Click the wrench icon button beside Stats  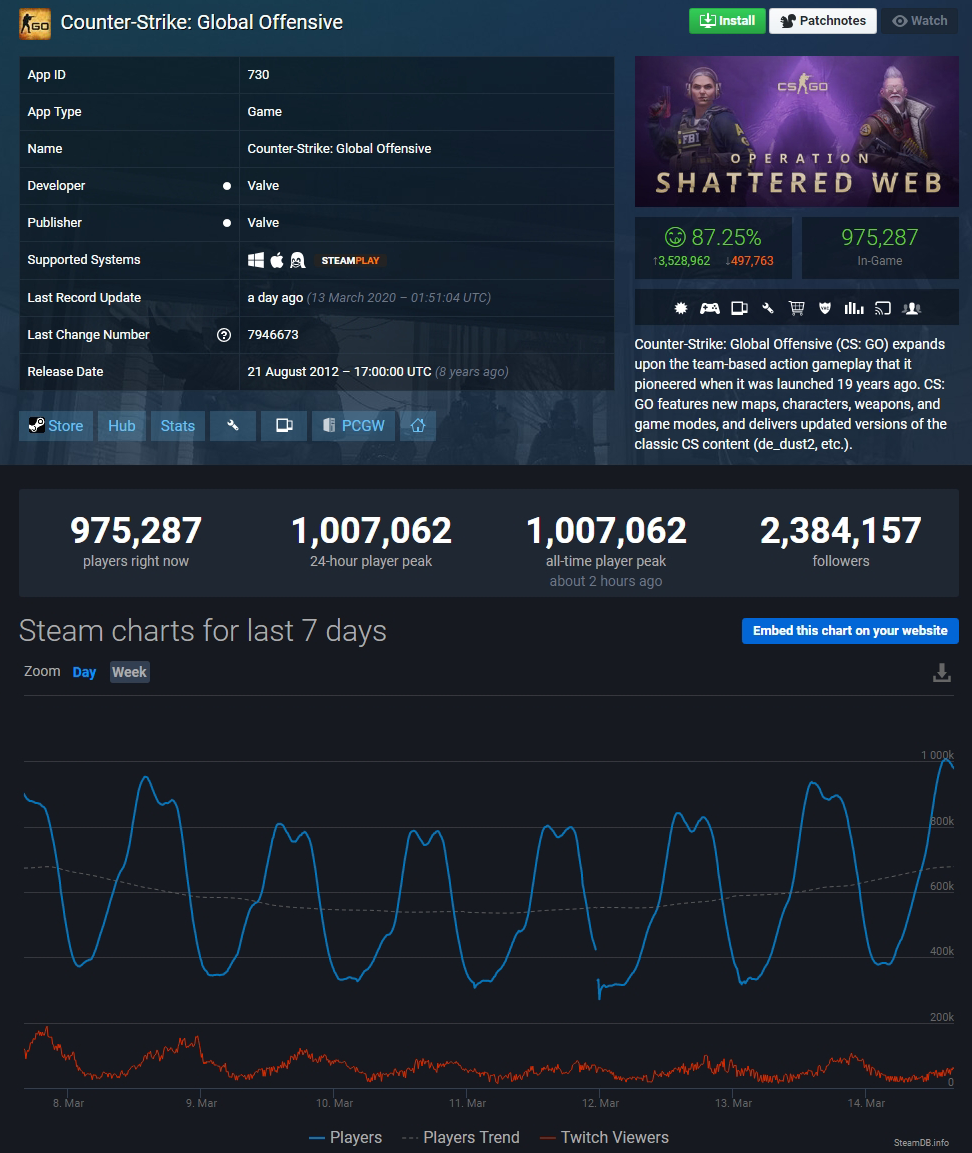tap(232, 426)
